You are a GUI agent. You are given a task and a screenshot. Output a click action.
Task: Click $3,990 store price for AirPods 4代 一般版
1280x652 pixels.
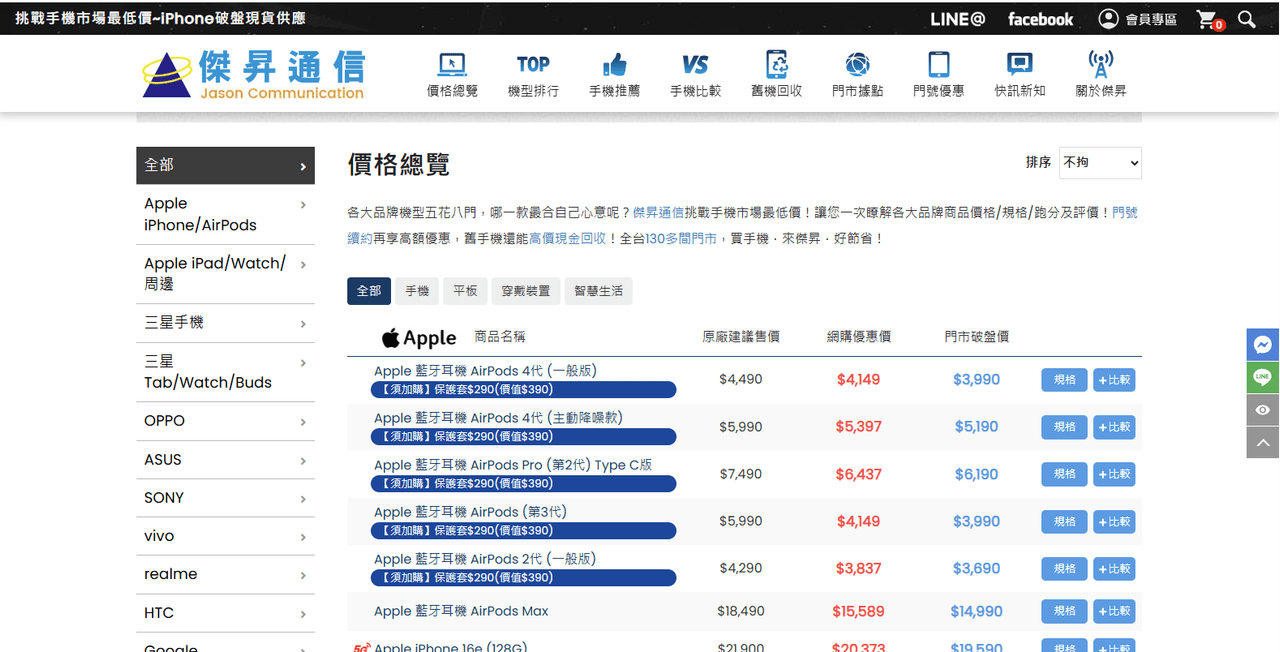976,380
